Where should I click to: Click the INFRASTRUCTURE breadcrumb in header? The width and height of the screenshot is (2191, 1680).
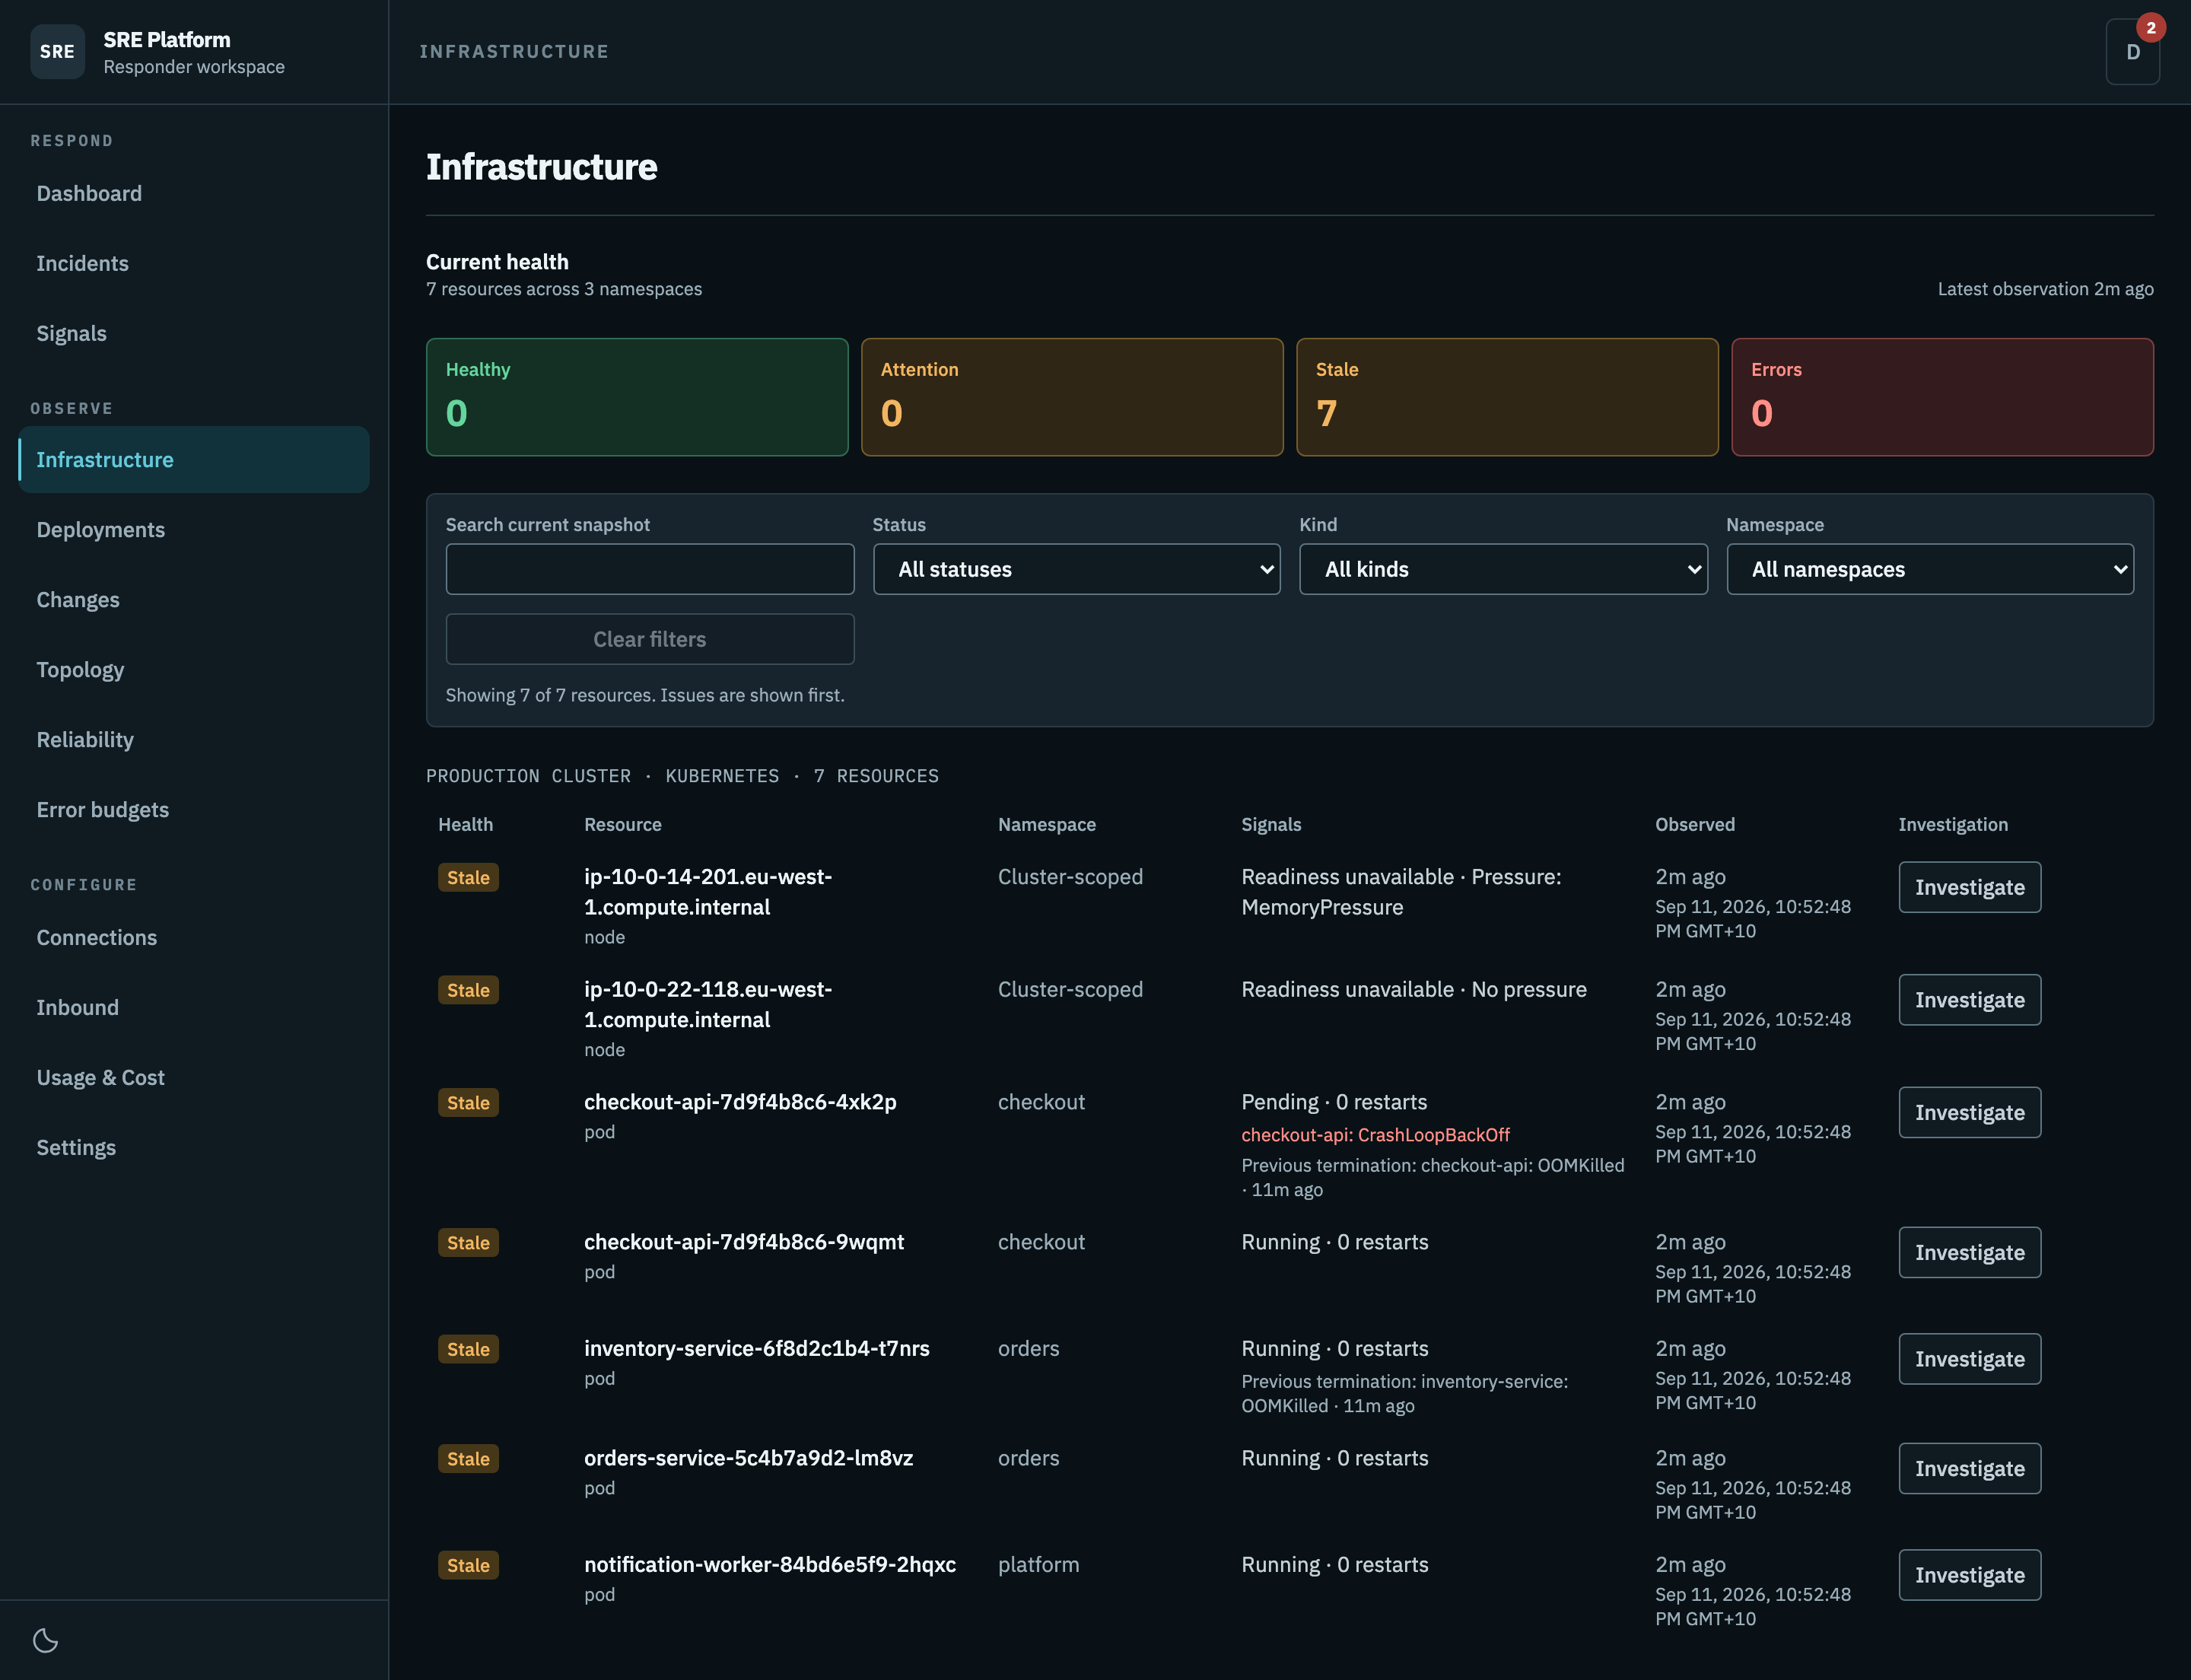[x=514, y=52]
